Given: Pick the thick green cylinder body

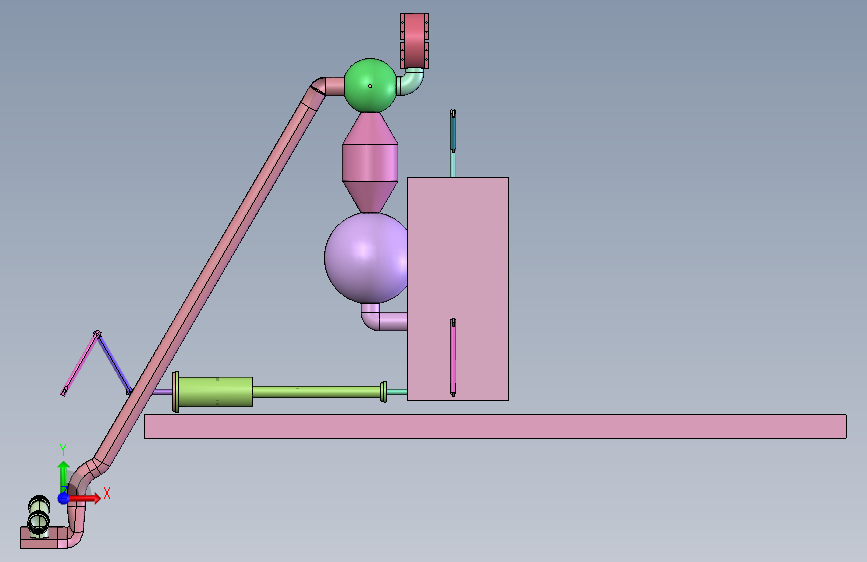Looking at the screenshot, I should click(216, 392).
